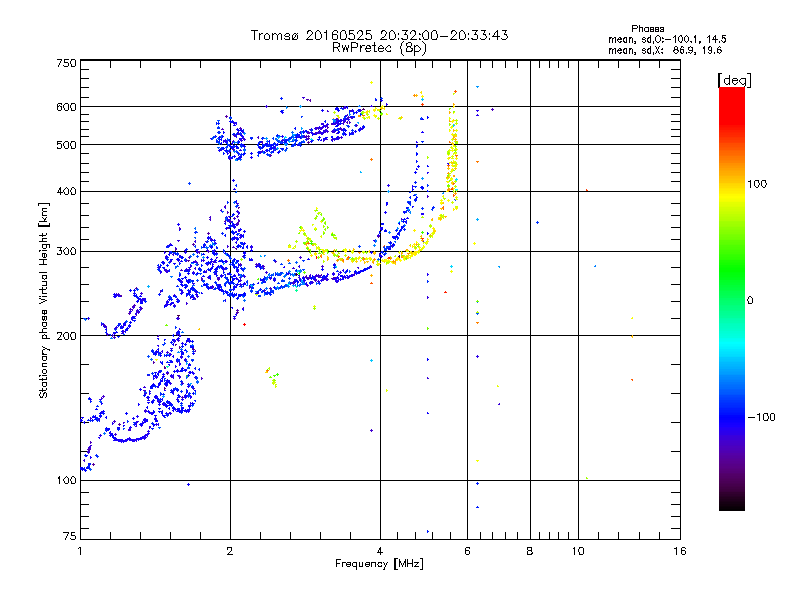Click the plot title 'Tromsø 20160525 20:32:00-20:33:43'
The width and height of the screenshot is (800, 600).
point(379,35)
